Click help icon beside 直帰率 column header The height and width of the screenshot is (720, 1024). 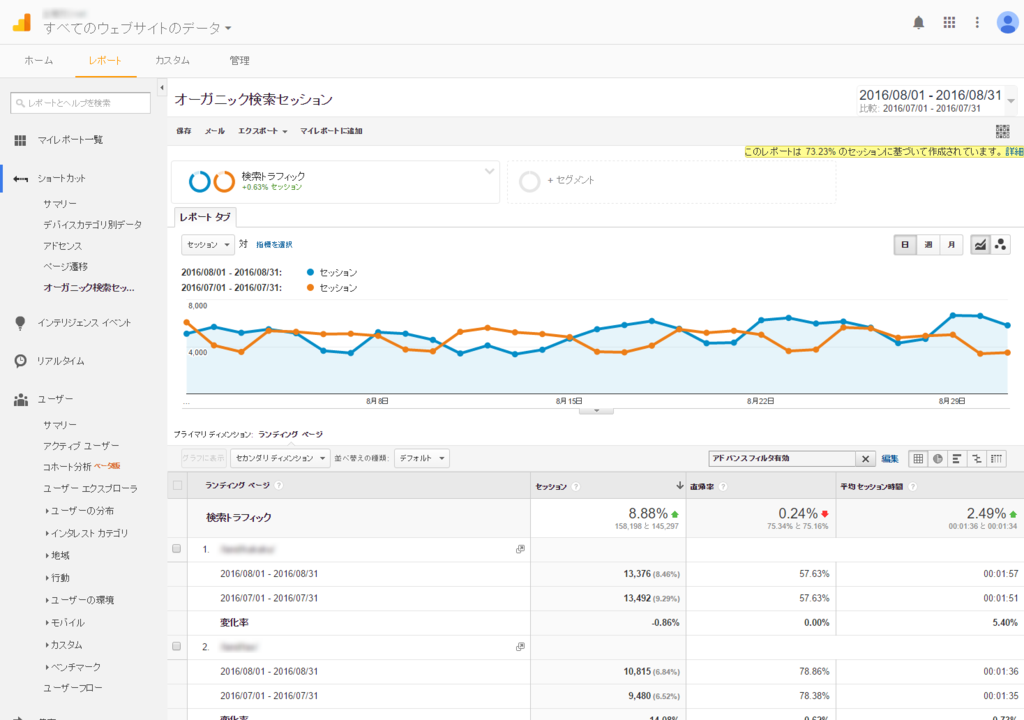[x=723, y=487]
